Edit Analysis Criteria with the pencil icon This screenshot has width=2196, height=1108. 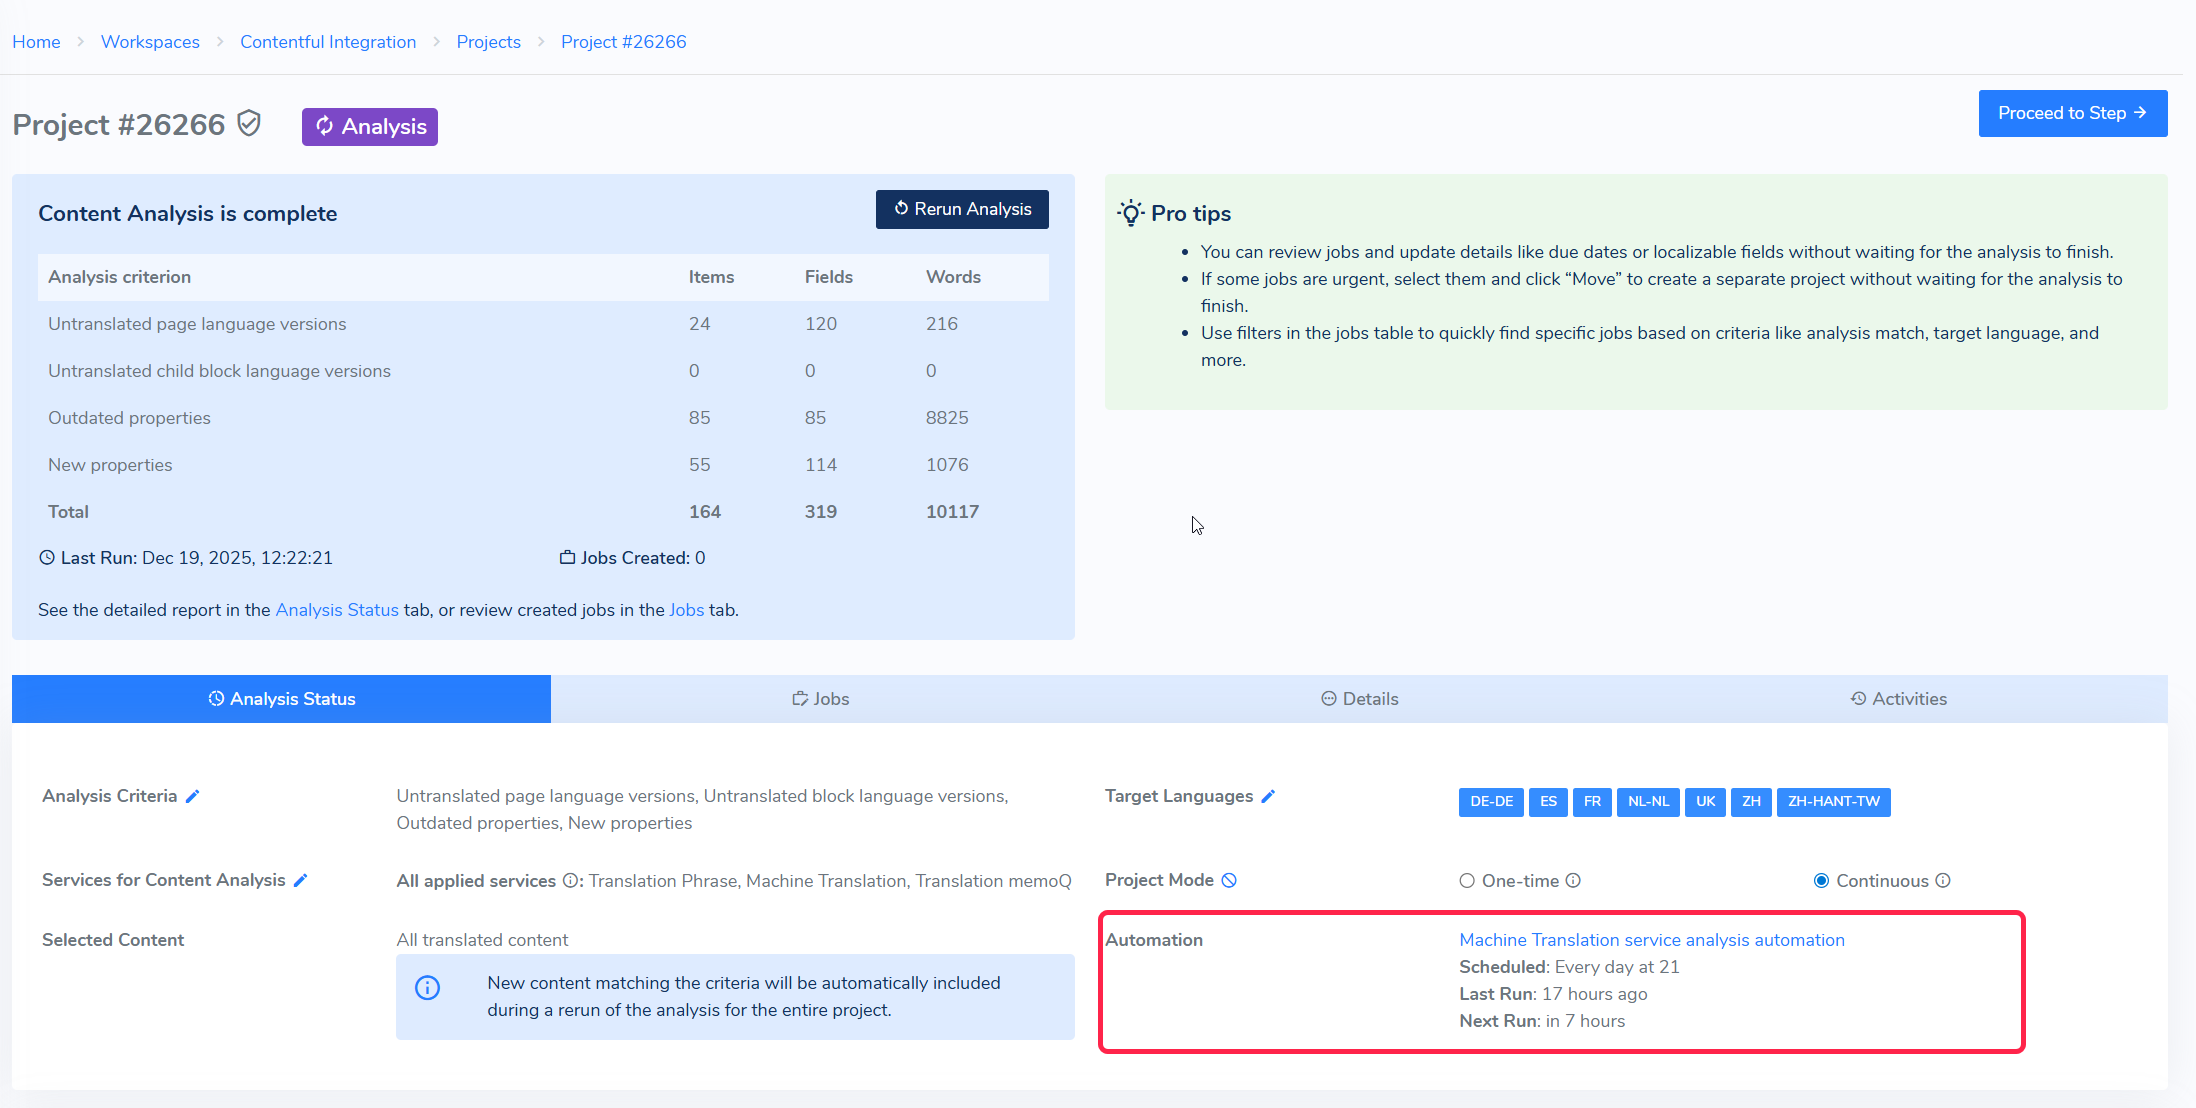[193, 796]
